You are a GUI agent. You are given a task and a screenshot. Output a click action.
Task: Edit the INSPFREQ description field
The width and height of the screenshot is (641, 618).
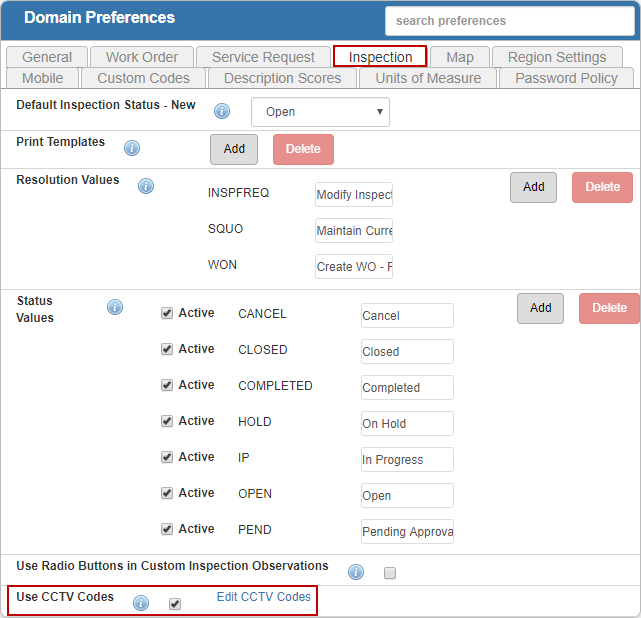point(354,195)
